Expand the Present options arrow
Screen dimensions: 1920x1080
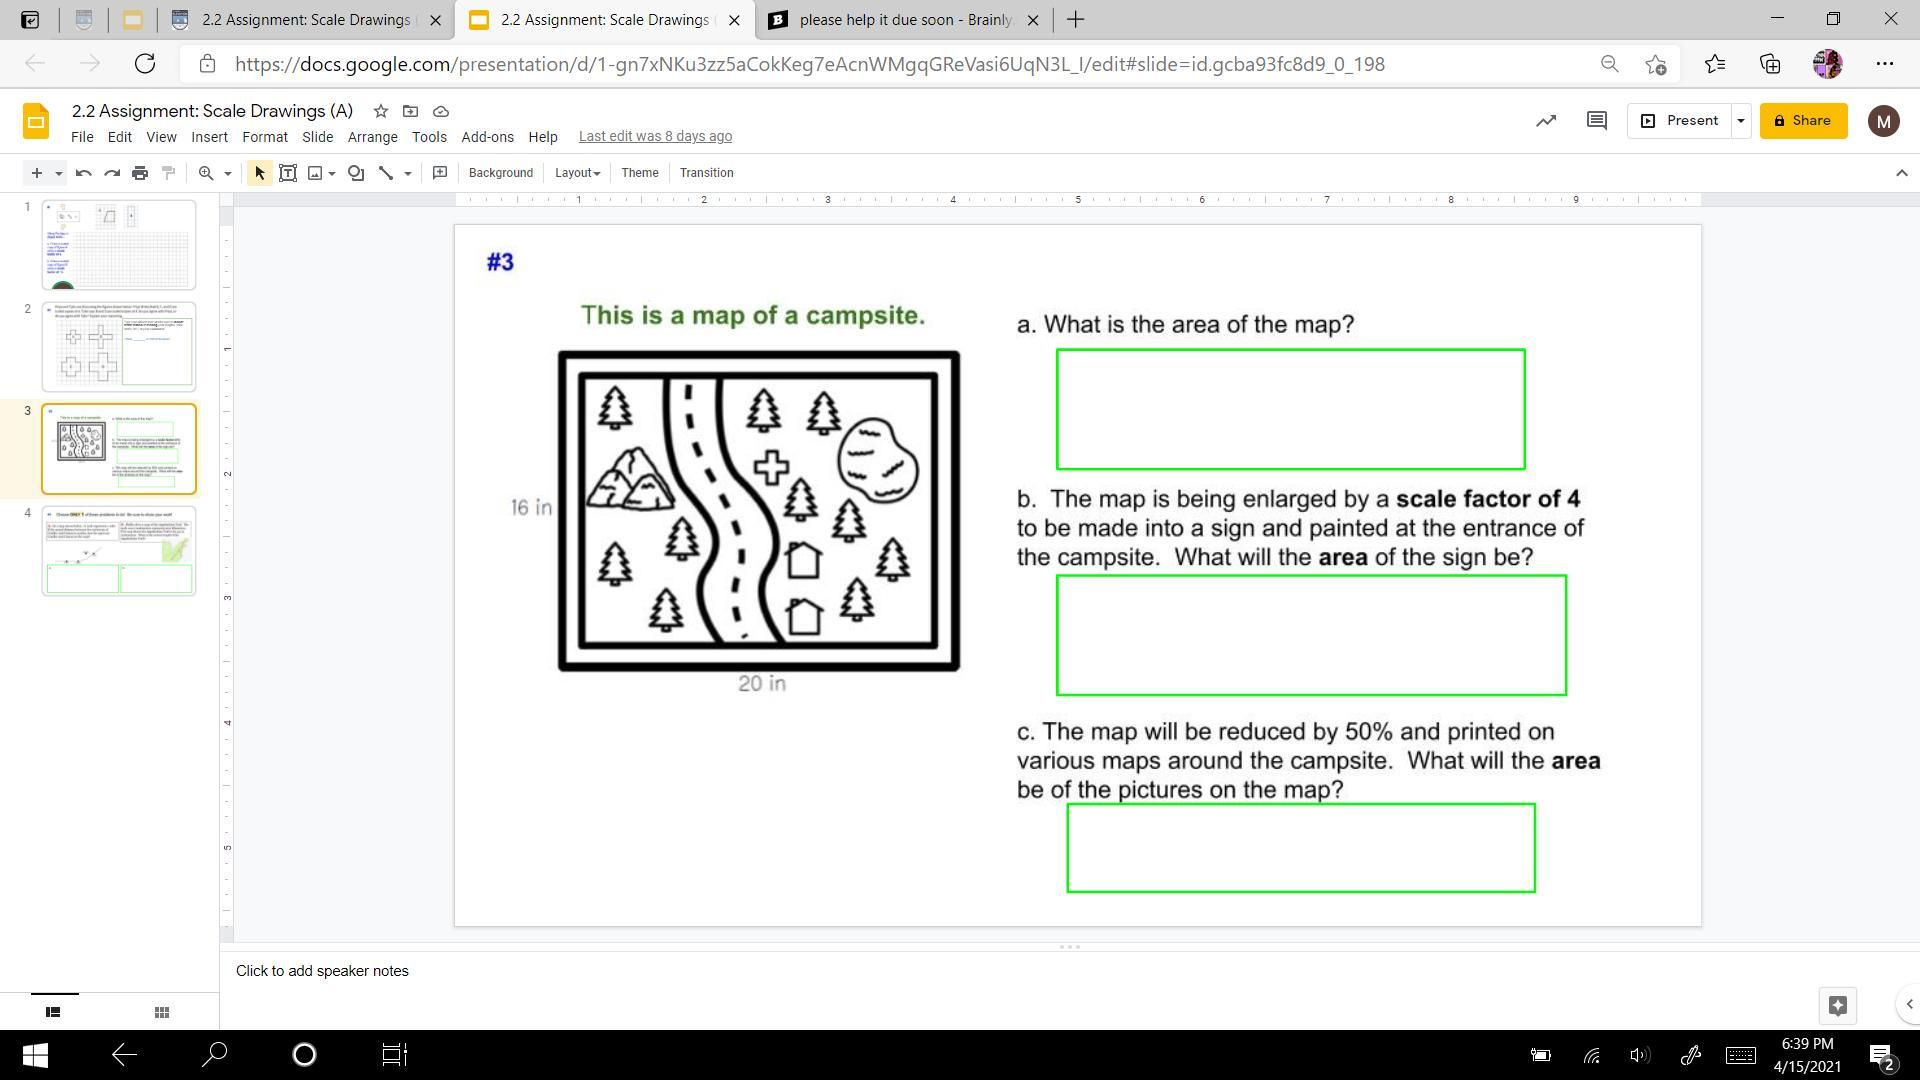pos(1740,121)
